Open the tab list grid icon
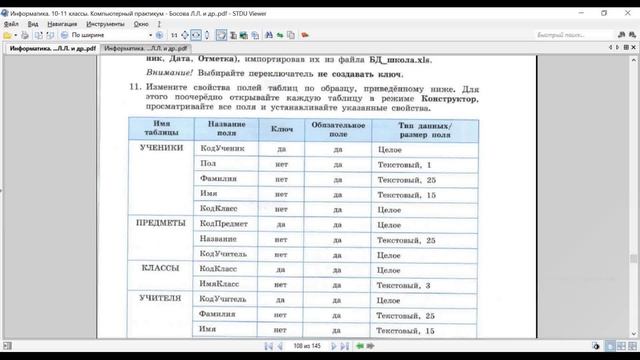 626,48
